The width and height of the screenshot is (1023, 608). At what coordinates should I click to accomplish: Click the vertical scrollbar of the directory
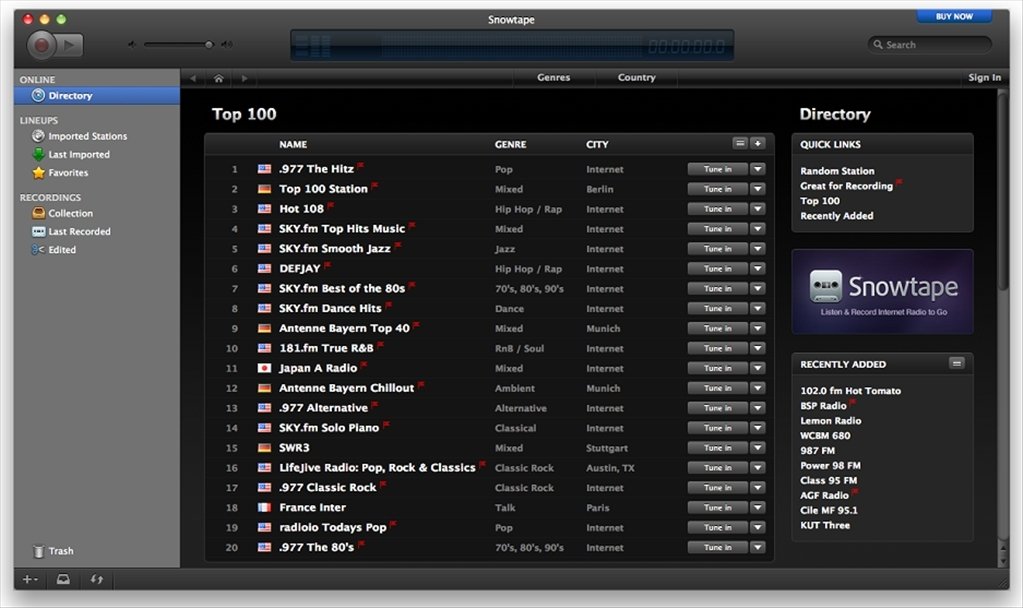[1003, 192]
